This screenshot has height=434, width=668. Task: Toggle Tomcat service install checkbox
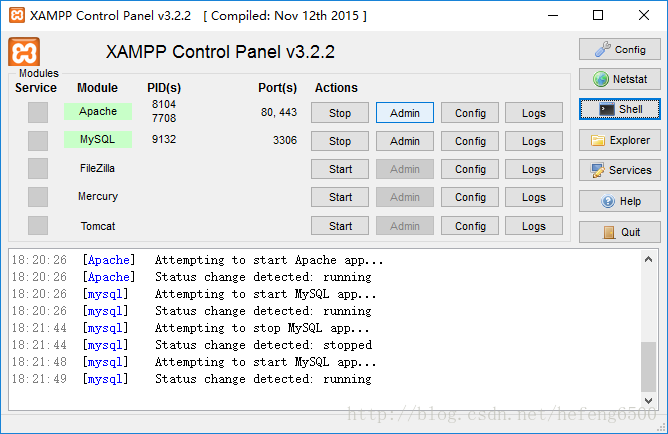coord(38,225)
